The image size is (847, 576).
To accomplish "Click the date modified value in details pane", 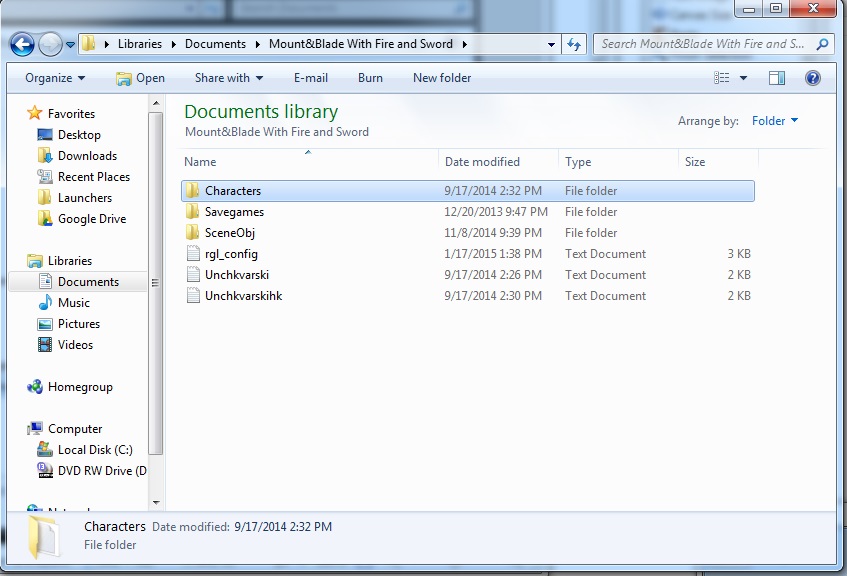I will (x=283, y=526).
